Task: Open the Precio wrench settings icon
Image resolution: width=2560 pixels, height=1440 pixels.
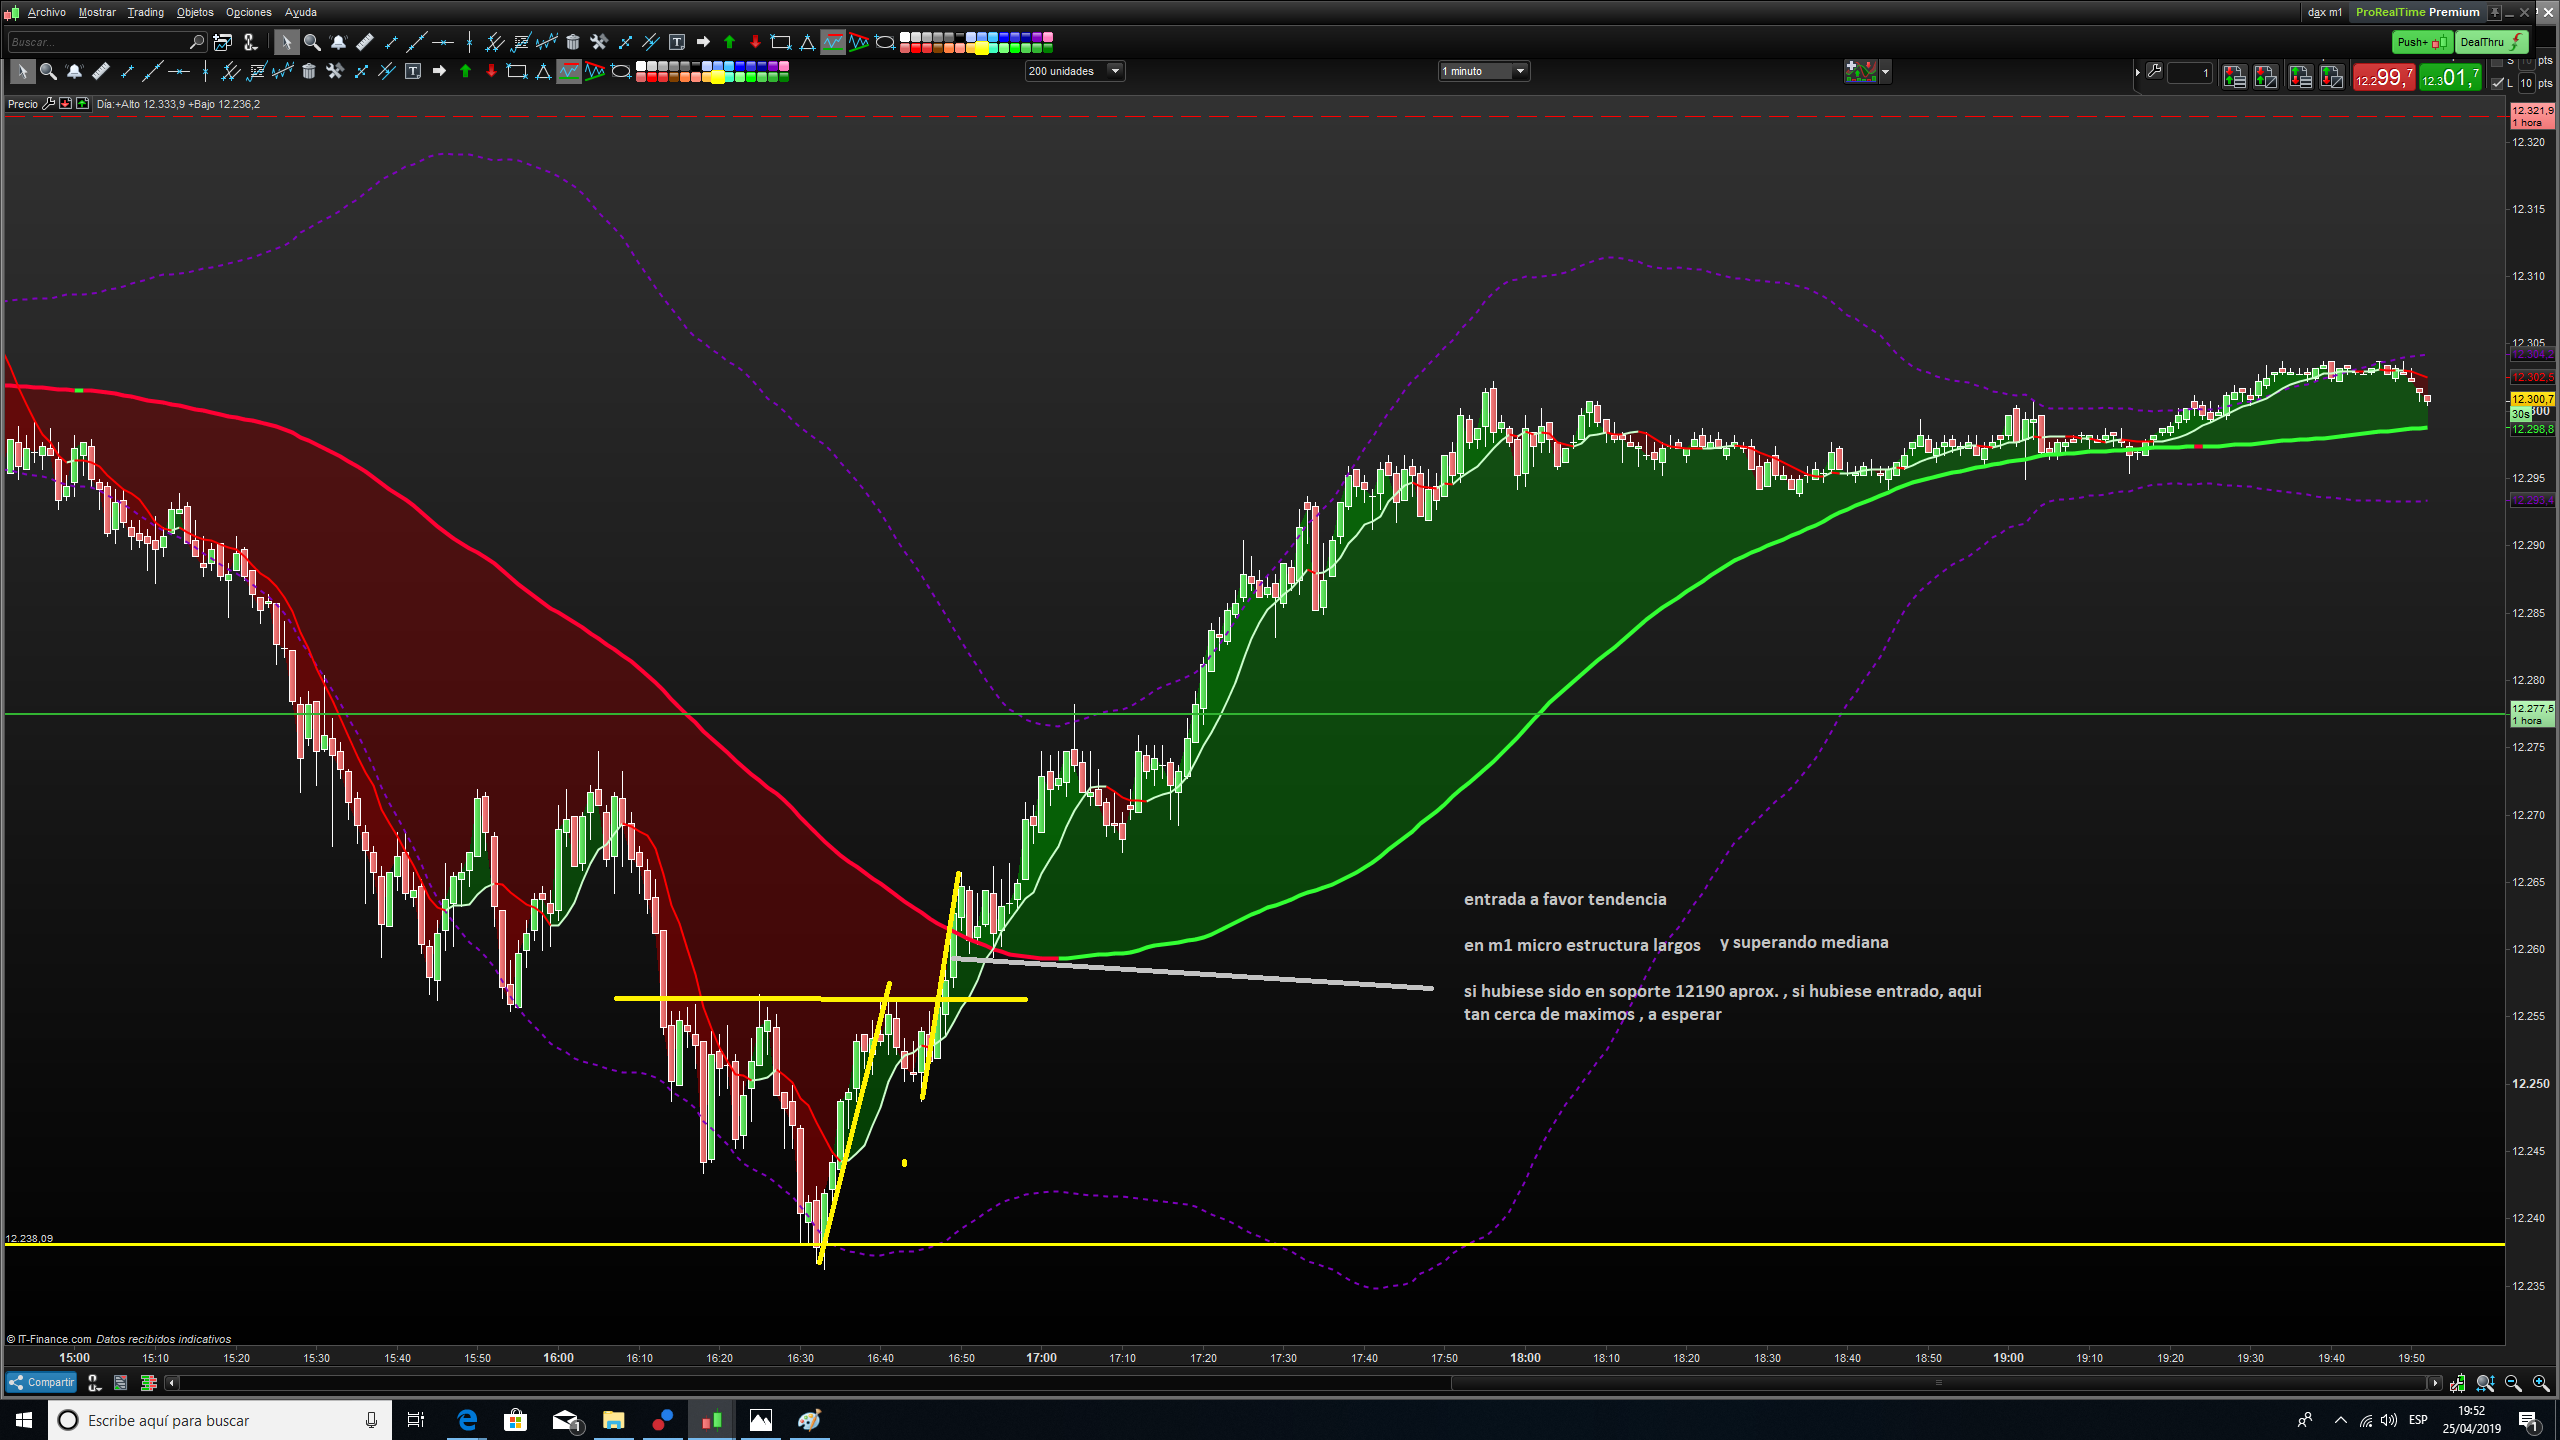Action: point(48,104)
